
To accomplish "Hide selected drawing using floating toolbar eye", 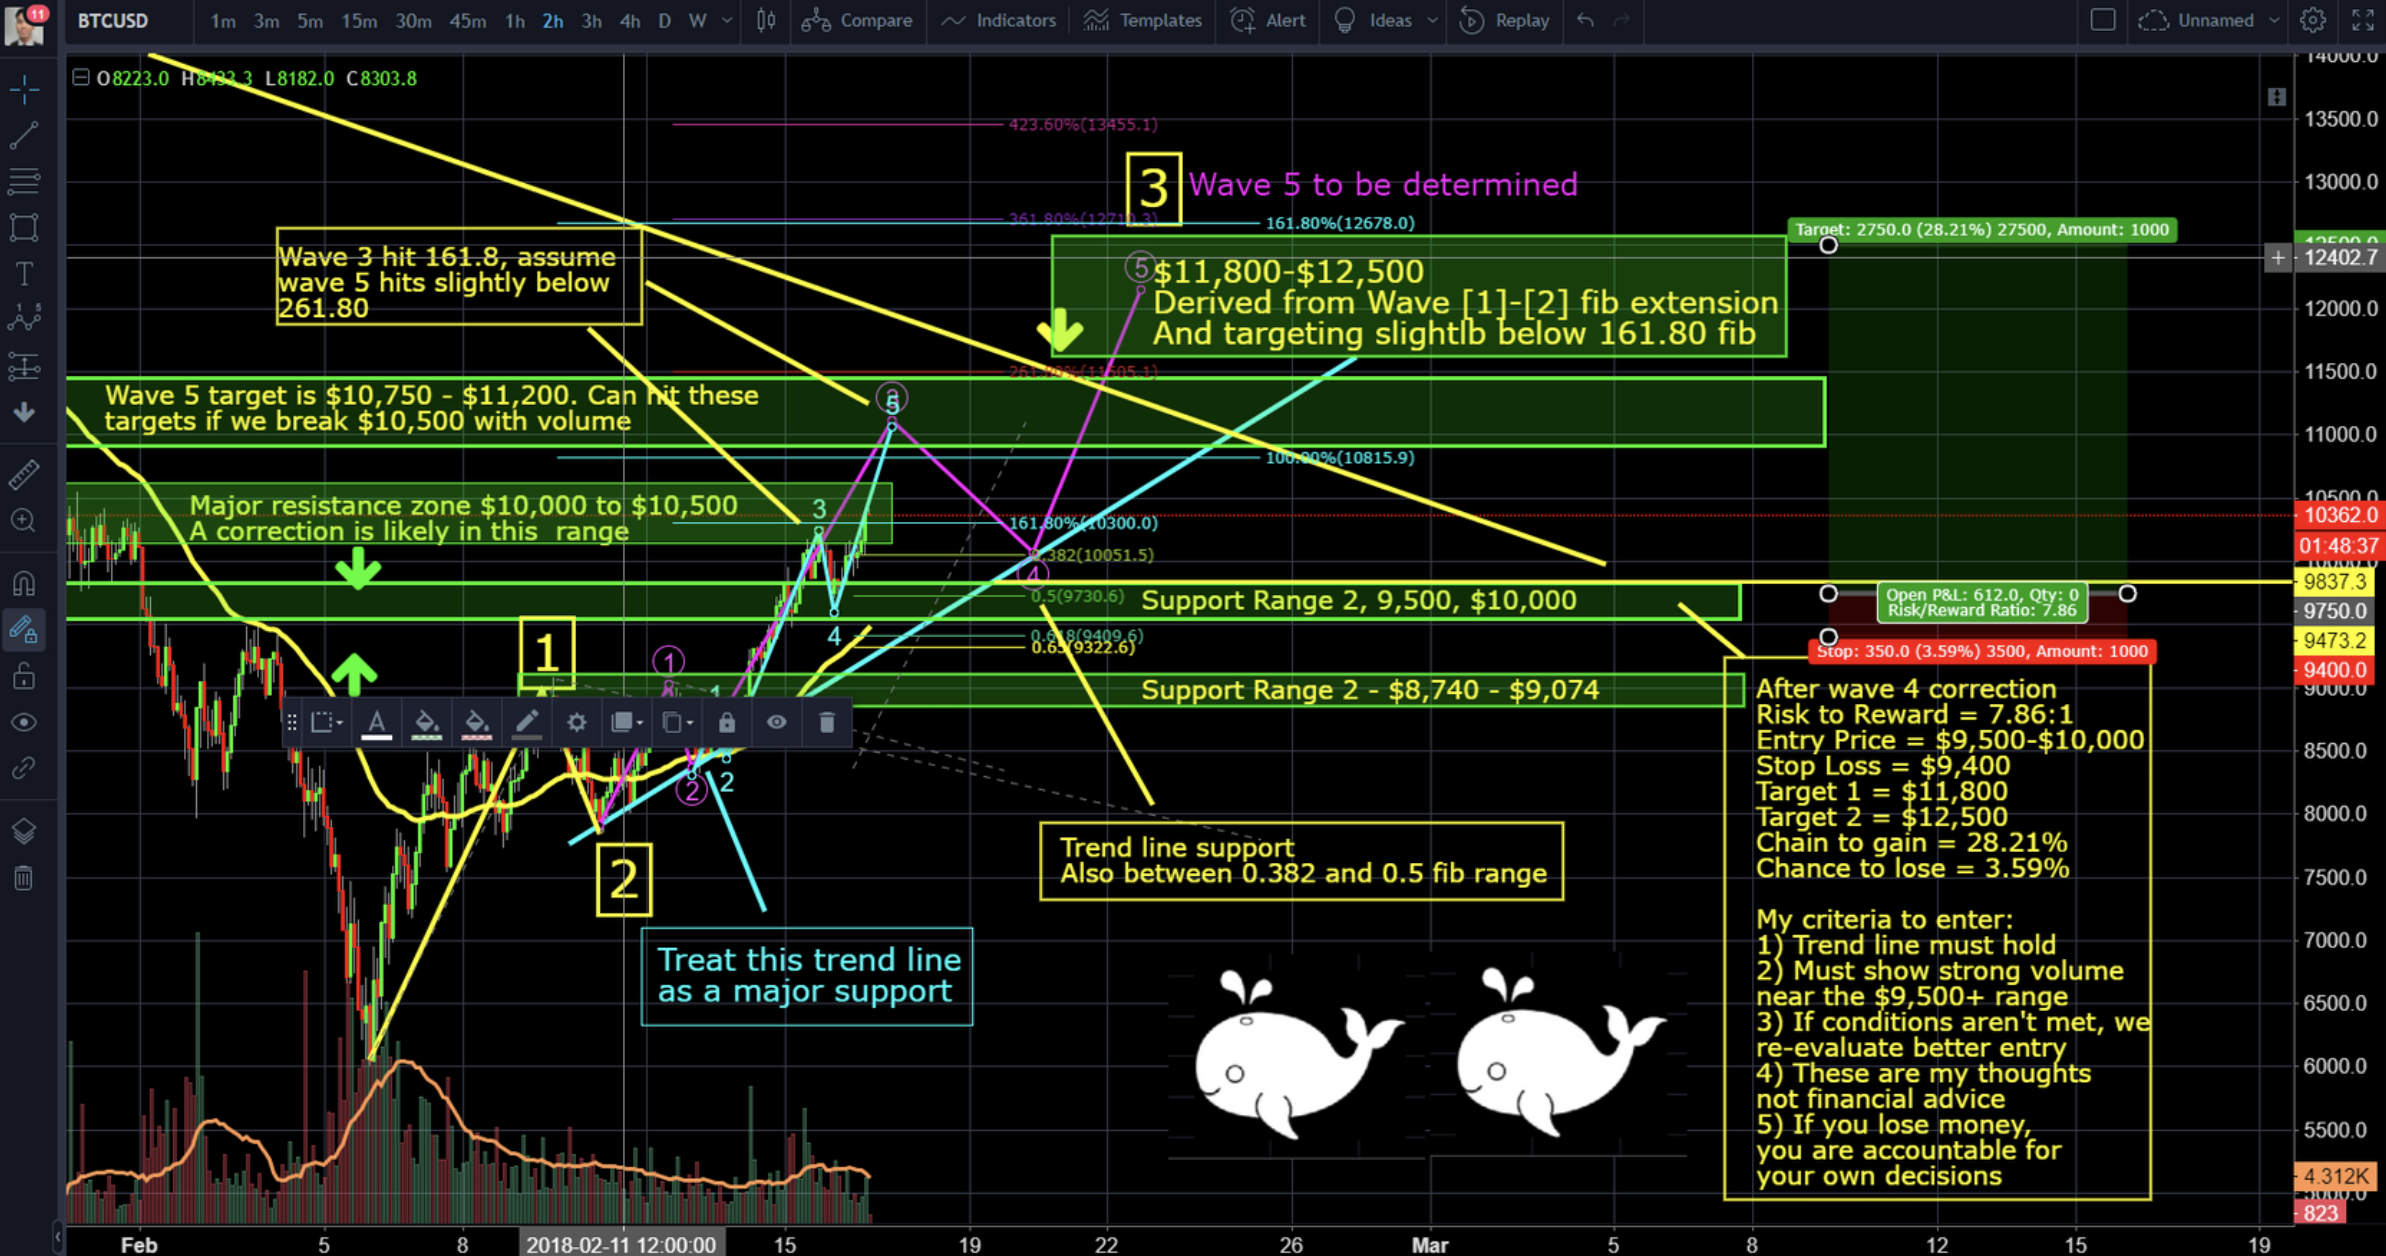I will coord(777,722).
